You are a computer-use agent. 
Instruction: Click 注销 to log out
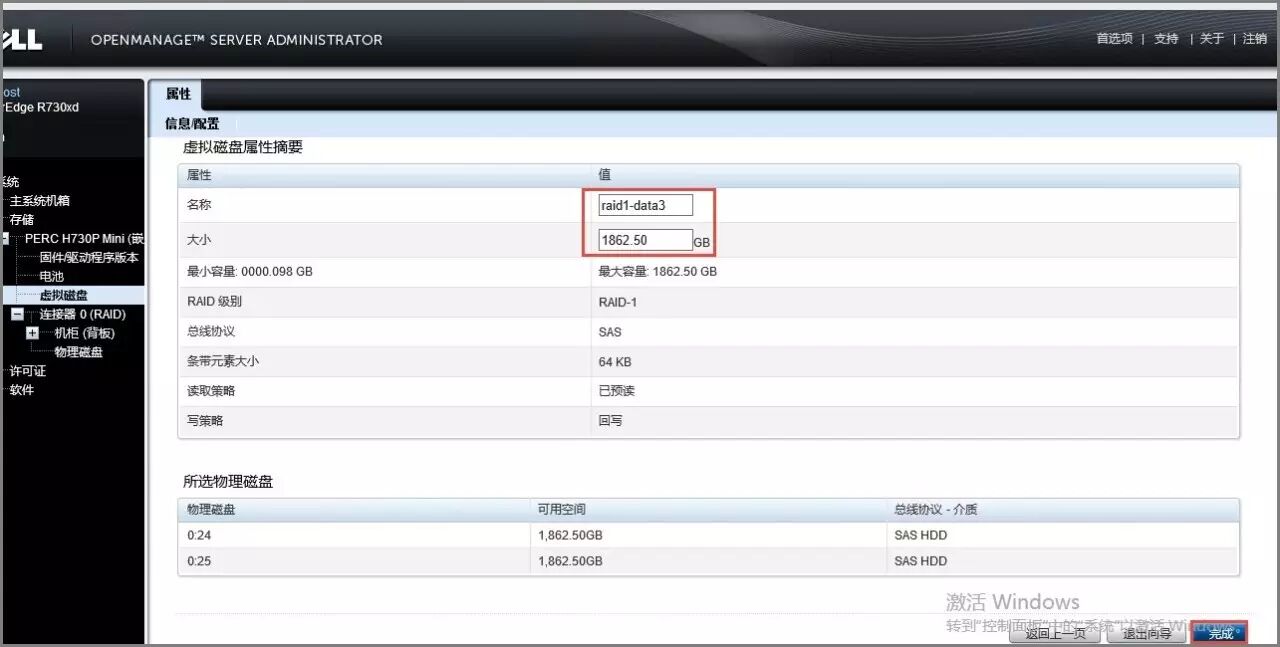(x=1255, y=39)
